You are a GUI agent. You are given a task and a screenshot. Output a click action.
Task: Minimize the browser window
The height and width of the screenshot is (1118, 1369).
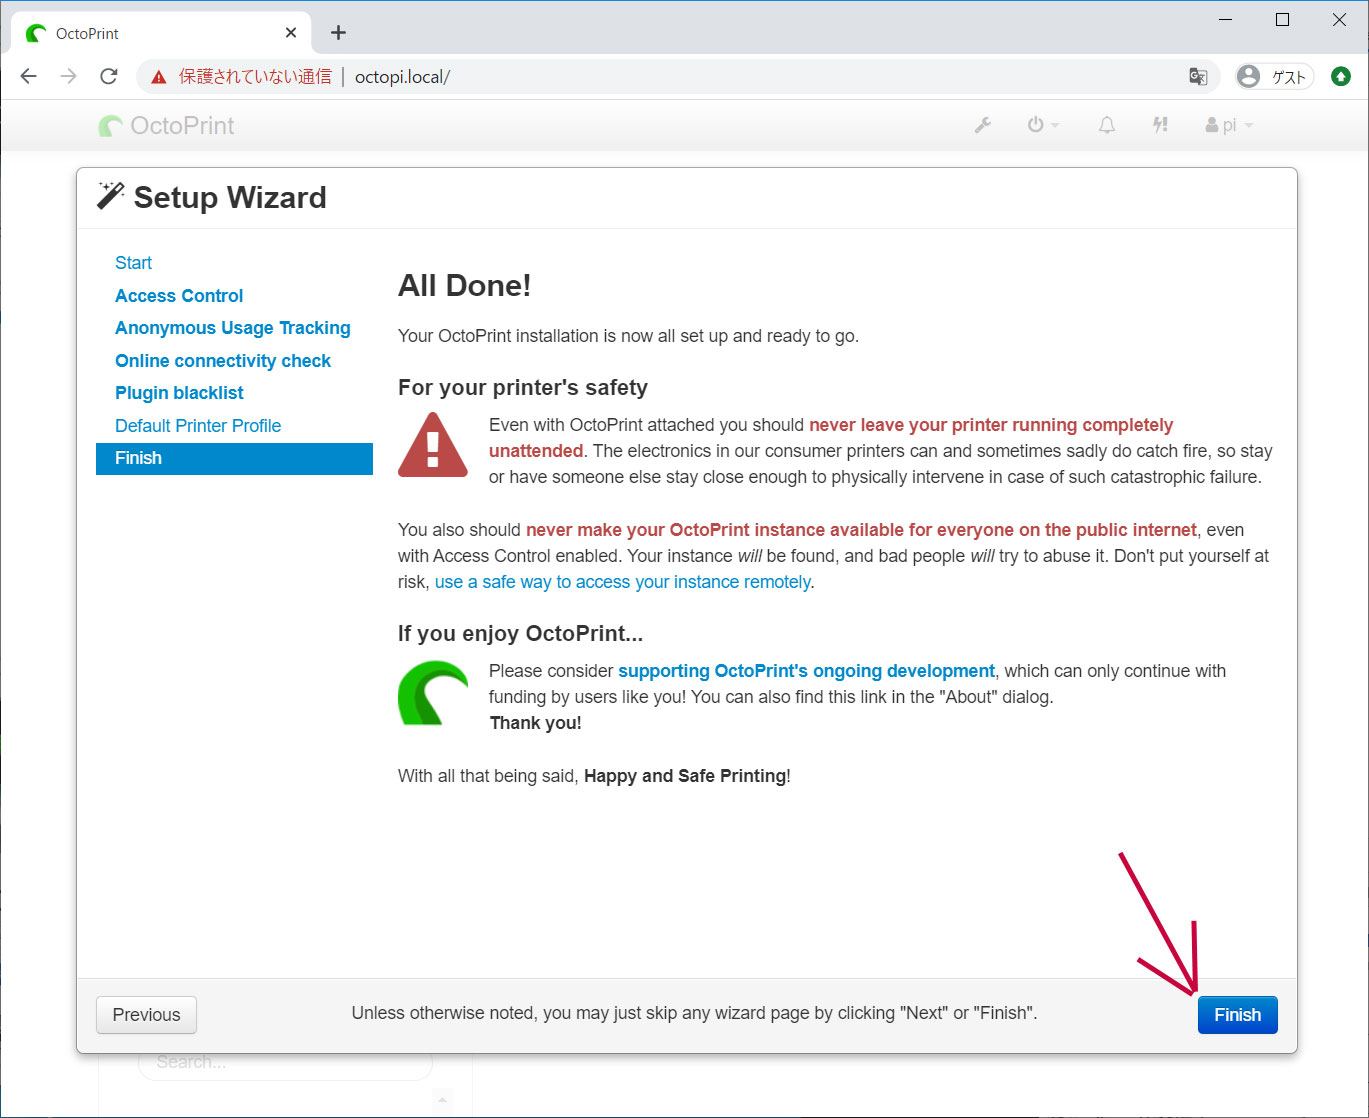(x=1226, y=20)
